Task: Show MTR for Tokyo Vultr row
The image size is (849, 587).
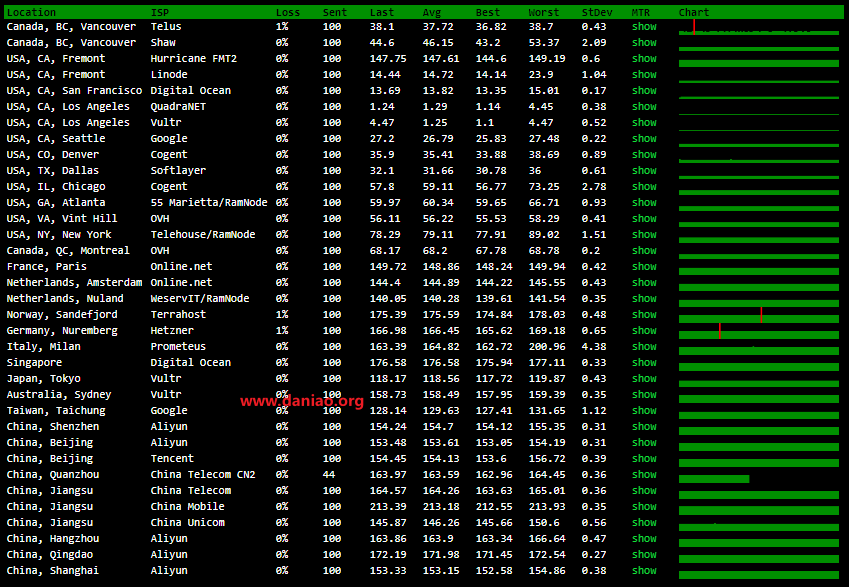Action: [644, 379]
